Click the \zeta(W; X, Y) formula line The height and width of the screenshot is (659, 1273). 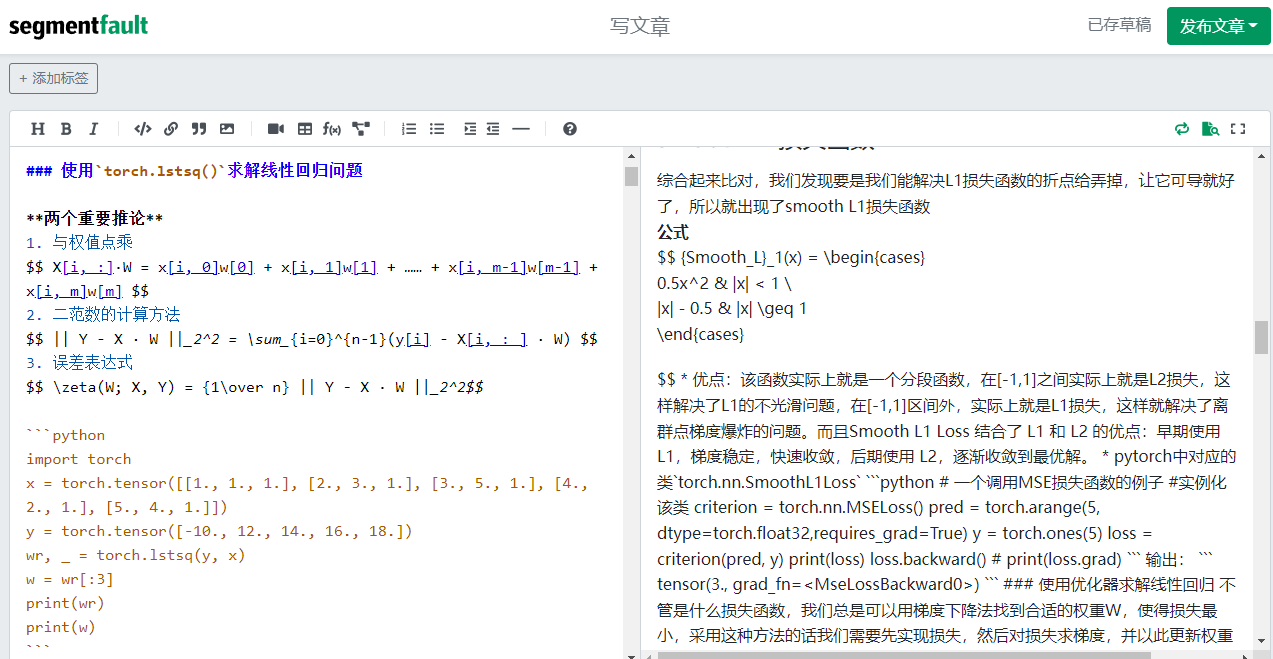pyautogui.click(x=255, y=387)
